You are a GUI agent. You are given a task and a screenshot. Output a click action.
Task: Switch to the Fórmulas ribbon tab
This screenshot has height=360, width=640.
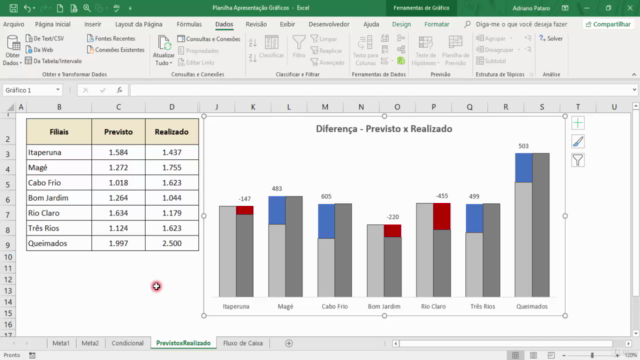click(x=189, y=24)
